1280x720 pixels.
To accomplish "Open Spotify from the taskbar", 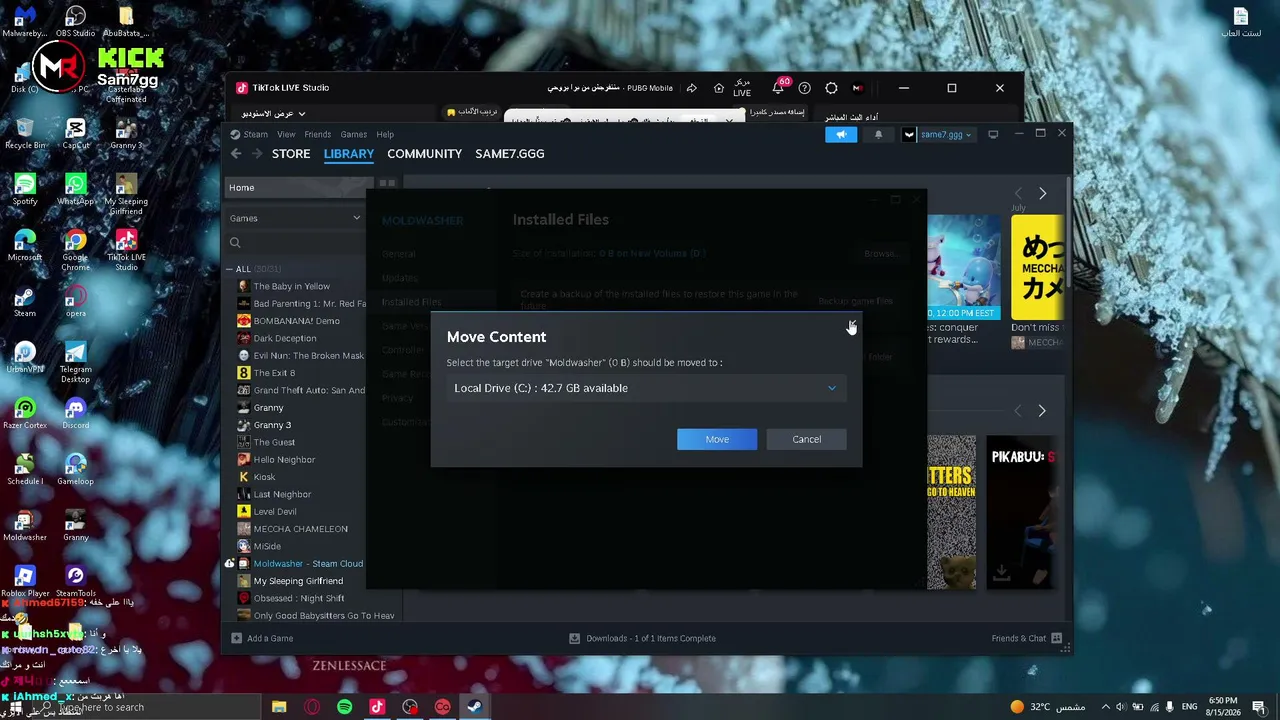I will tap(345, 707).
